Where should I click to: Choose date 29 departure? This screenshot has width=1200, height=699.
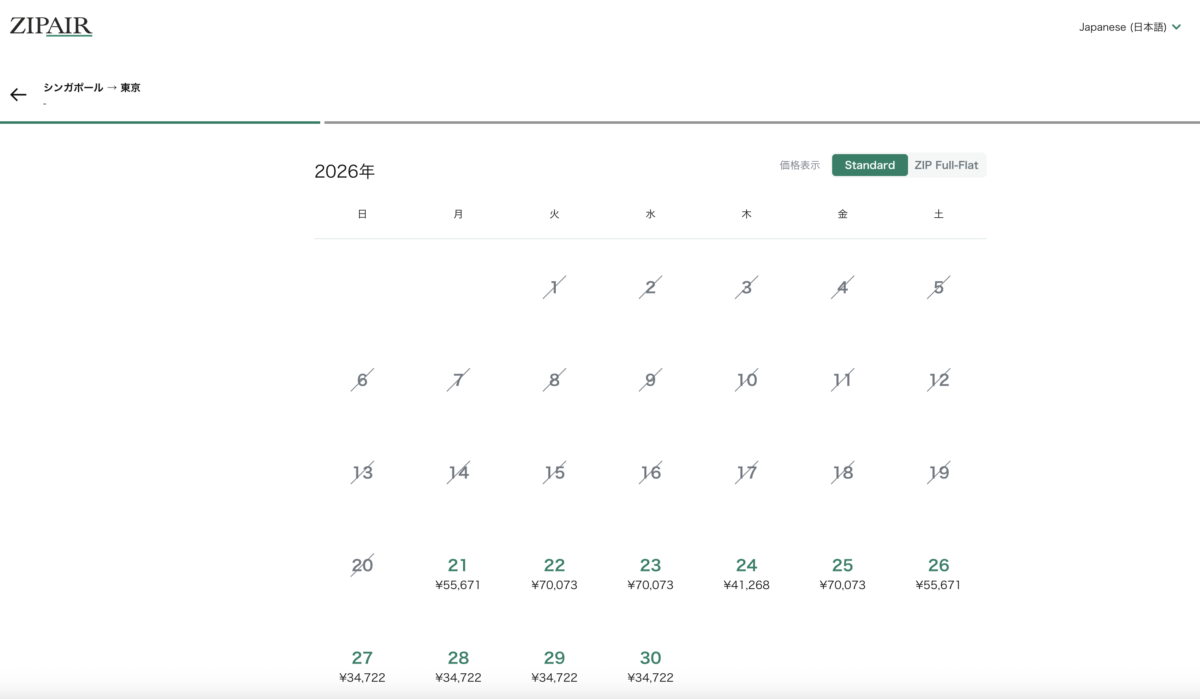tap(554, 666)
